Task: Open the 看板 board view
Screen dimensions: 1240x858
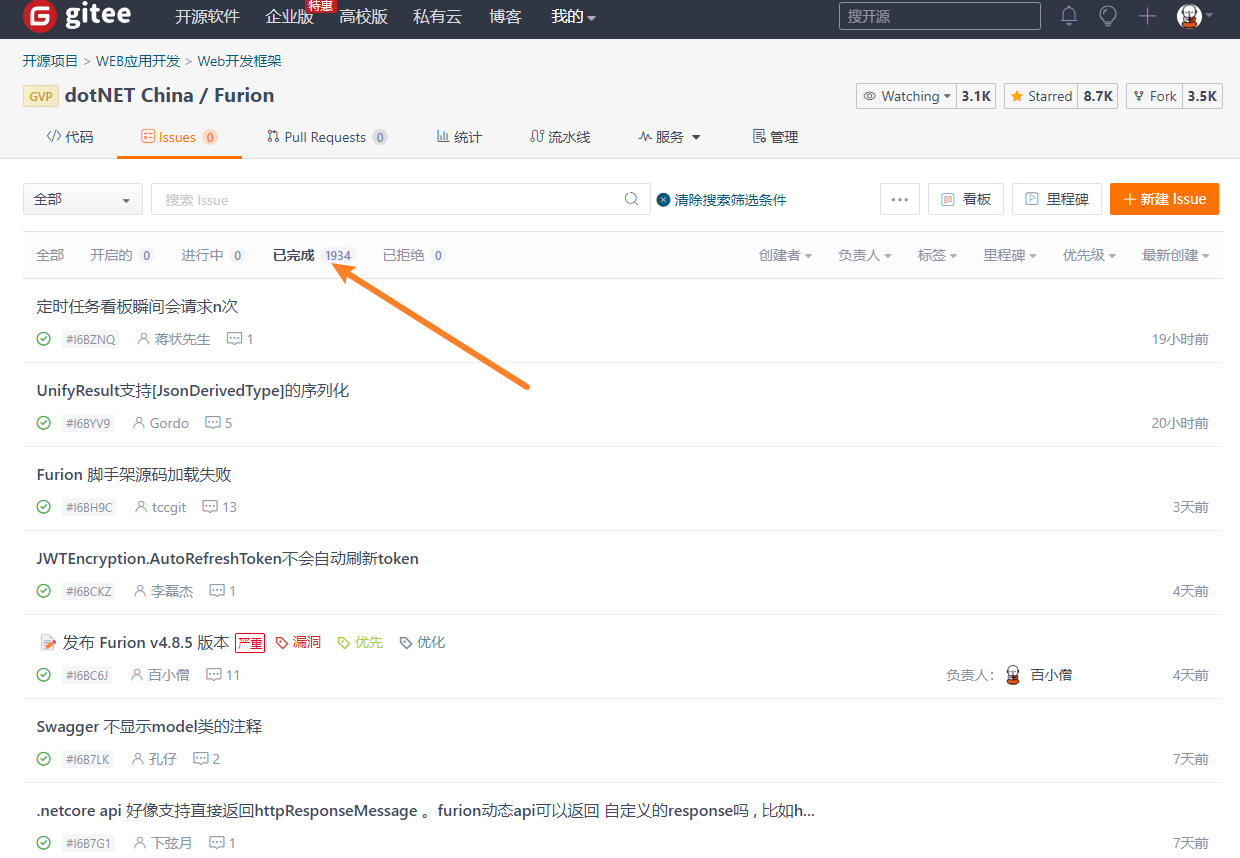Action: (965, 199)
